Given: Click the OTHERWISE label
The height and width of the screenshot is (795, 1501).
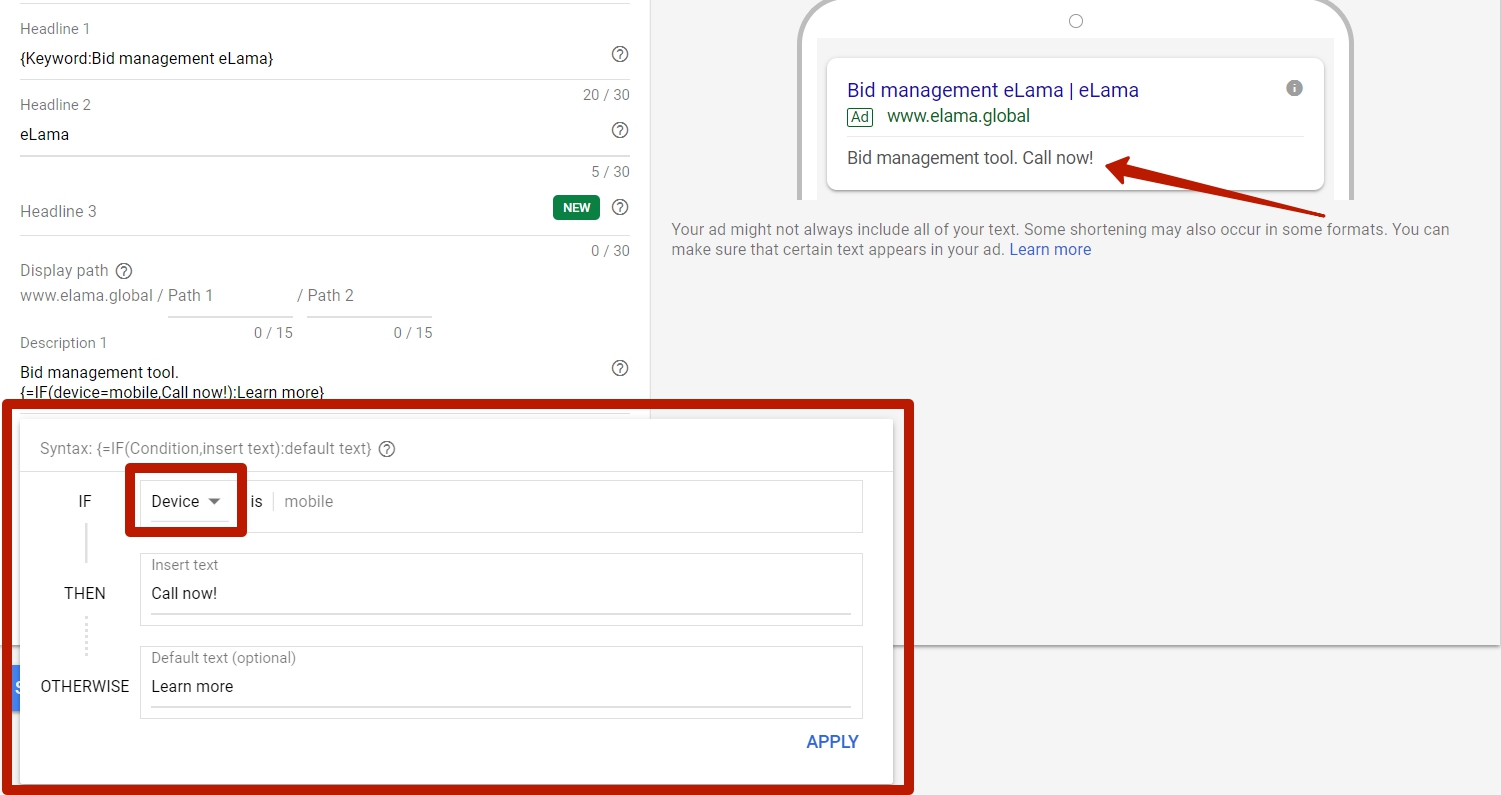Looking at the screenshot, I should [x=85, y=687].
